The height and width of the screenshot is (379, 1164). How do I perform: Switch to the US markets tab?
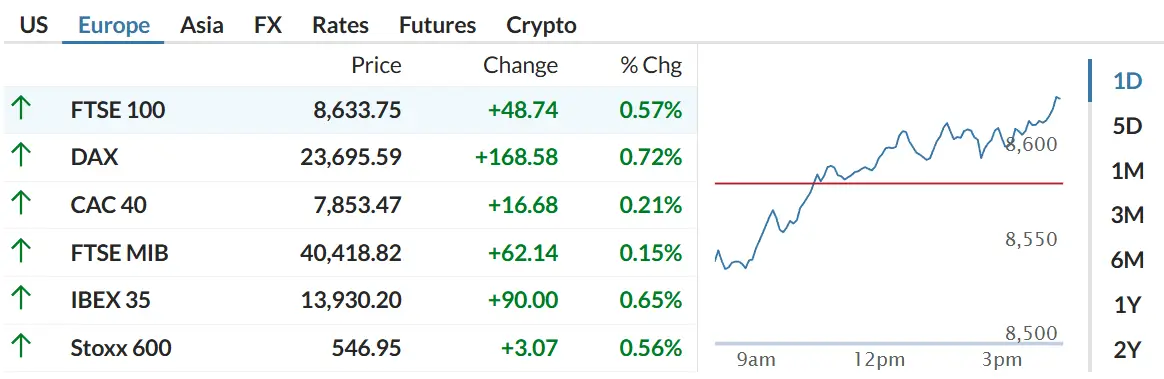(x=33, y=25)
